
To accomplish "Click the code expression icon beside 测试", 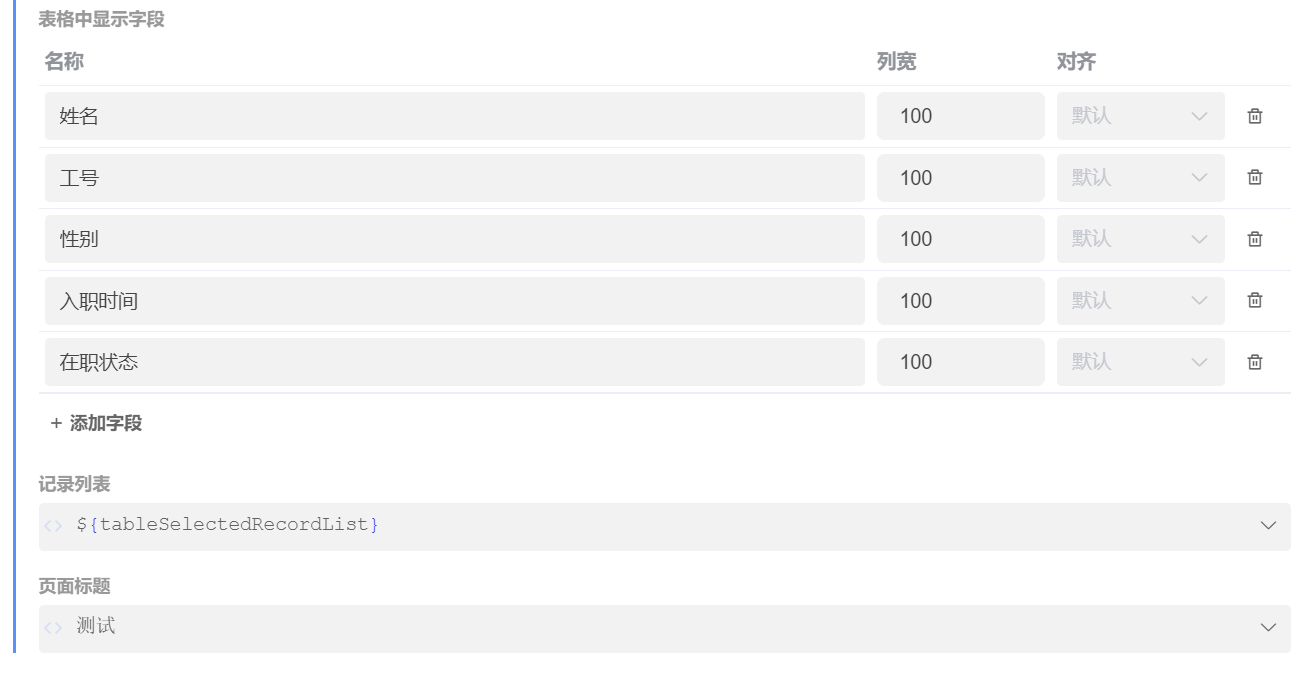I will [x=53, y=627].
